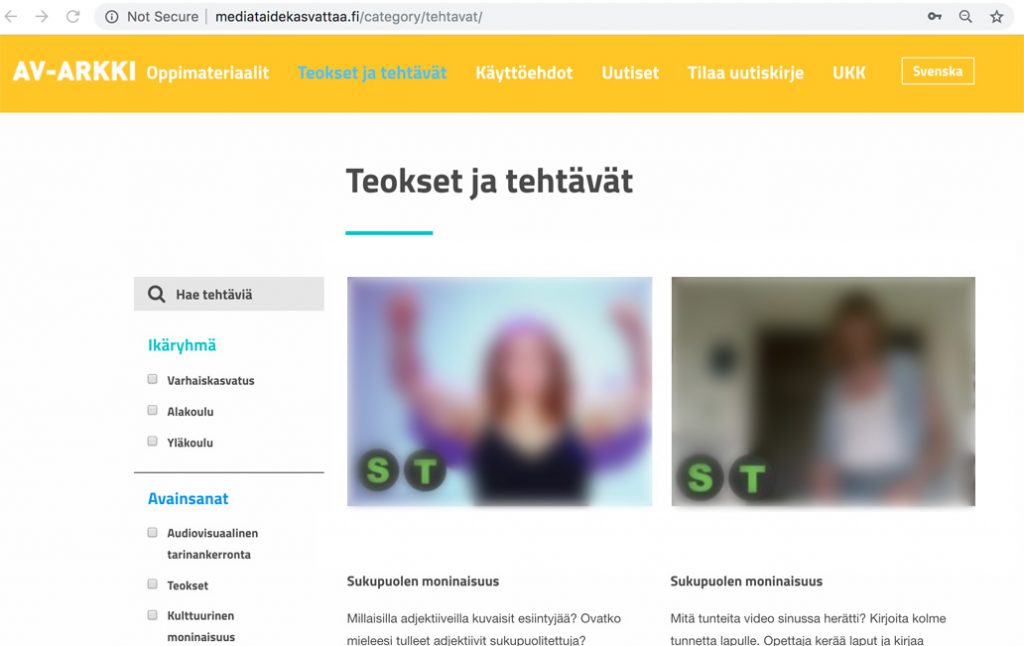This screenshot has height=646, width=1024.
Task: Open the first Sukupuolen moninaisuus thumbnail
Action: (500, 391)
